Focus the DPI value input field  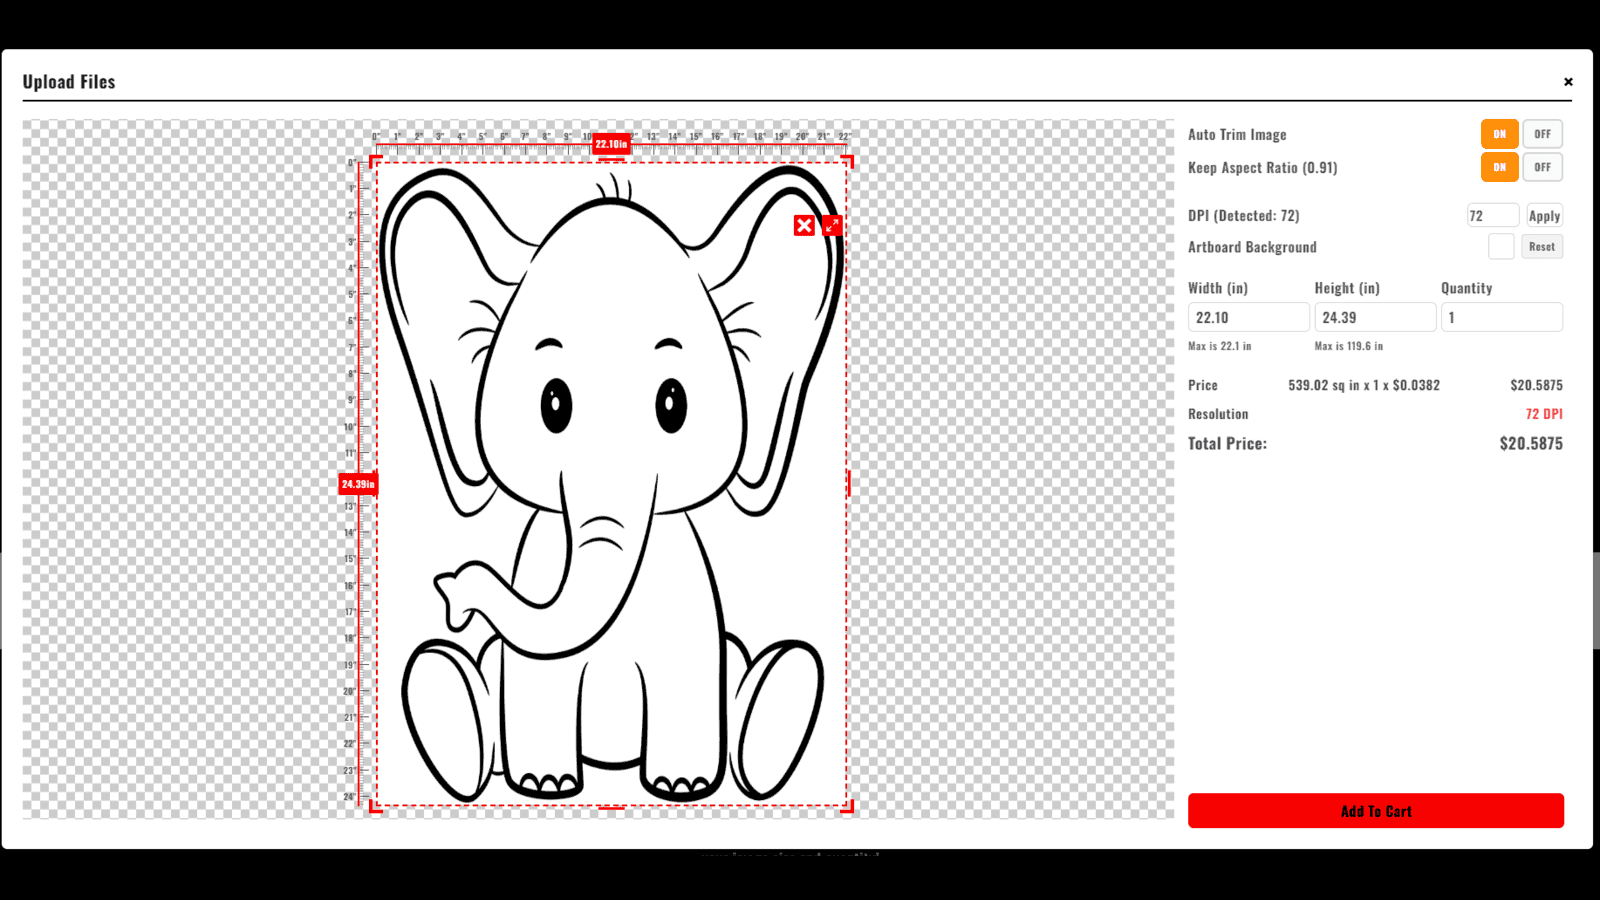(1491, 216)
